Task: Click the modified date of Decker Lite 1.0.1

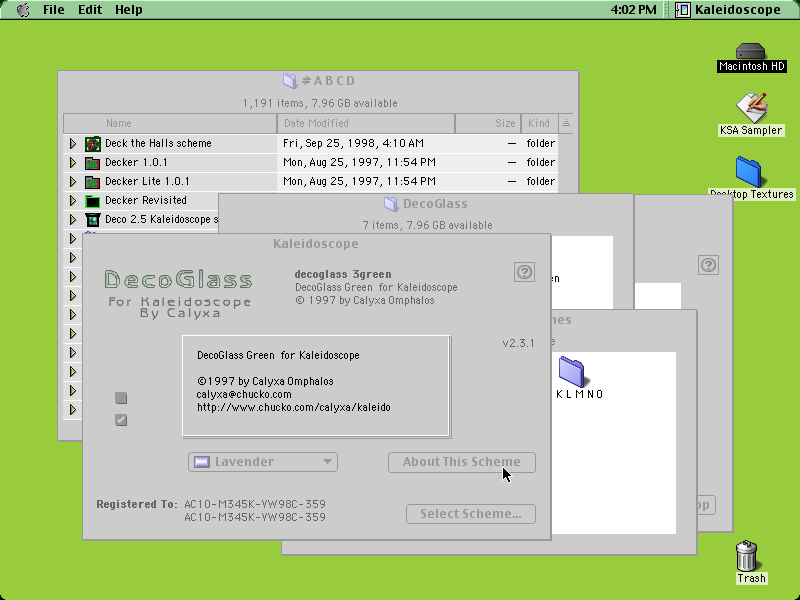Action: point(359,181)
